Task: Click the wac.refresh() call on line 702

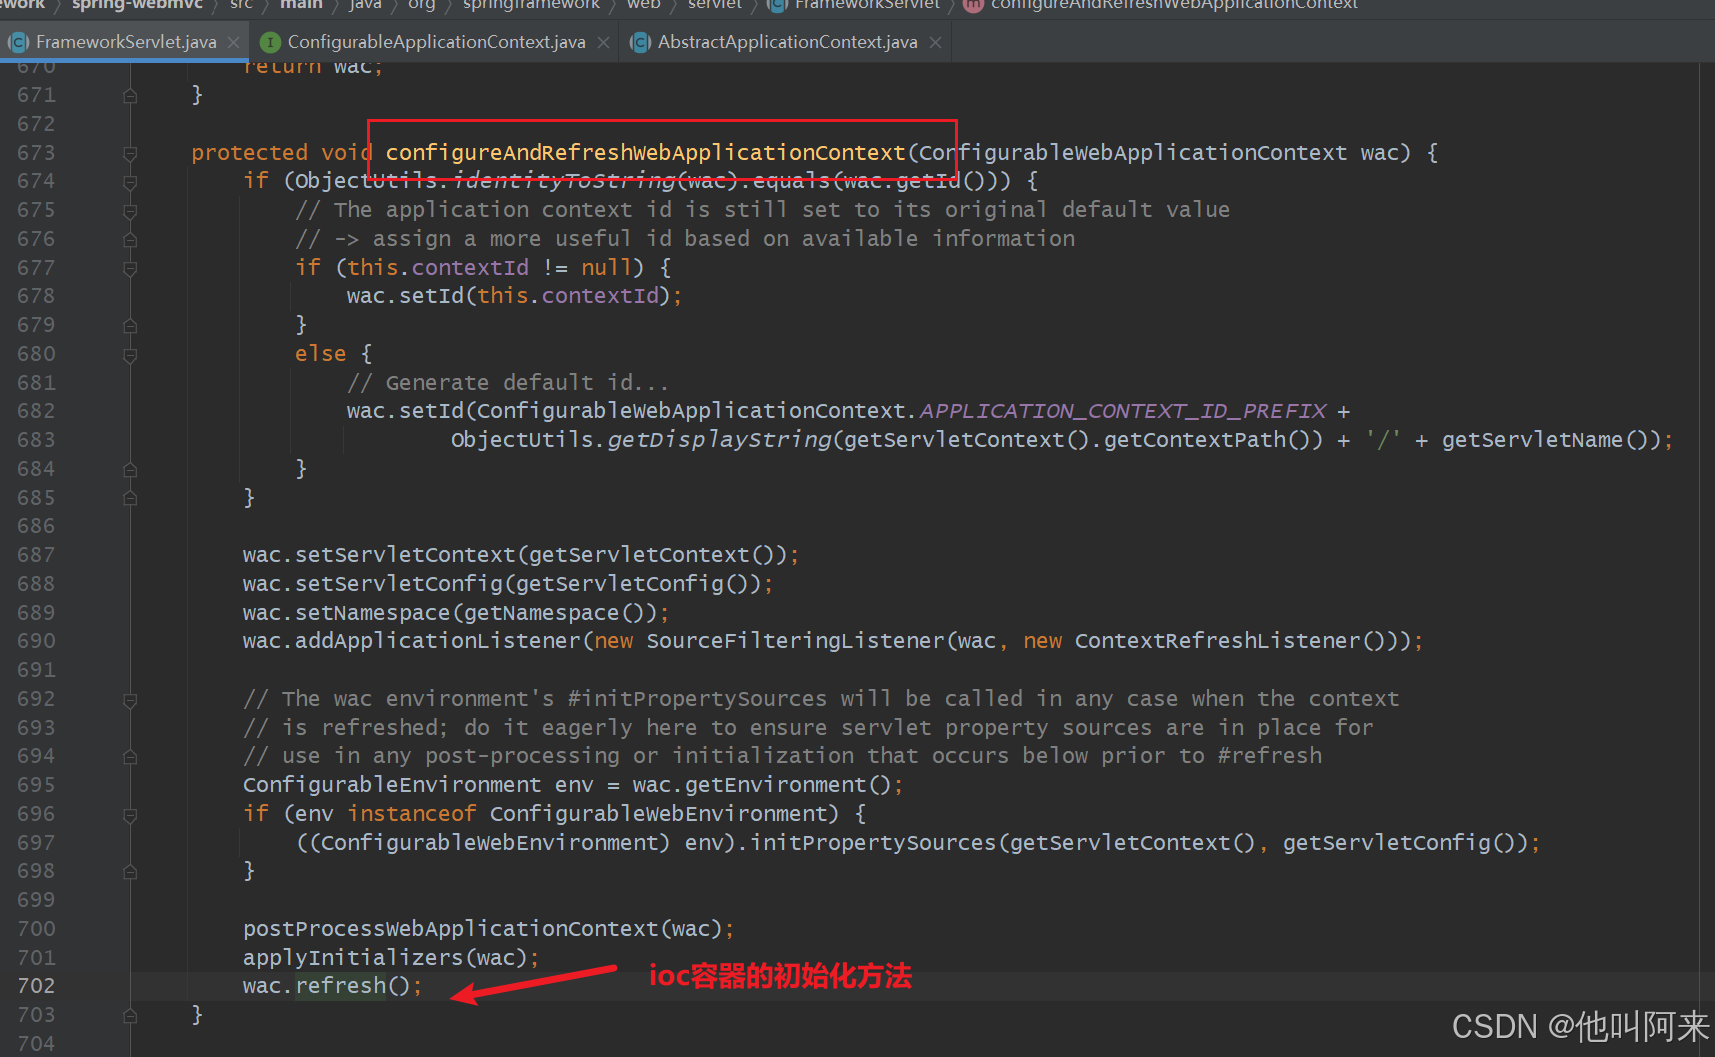Action: 326,986
